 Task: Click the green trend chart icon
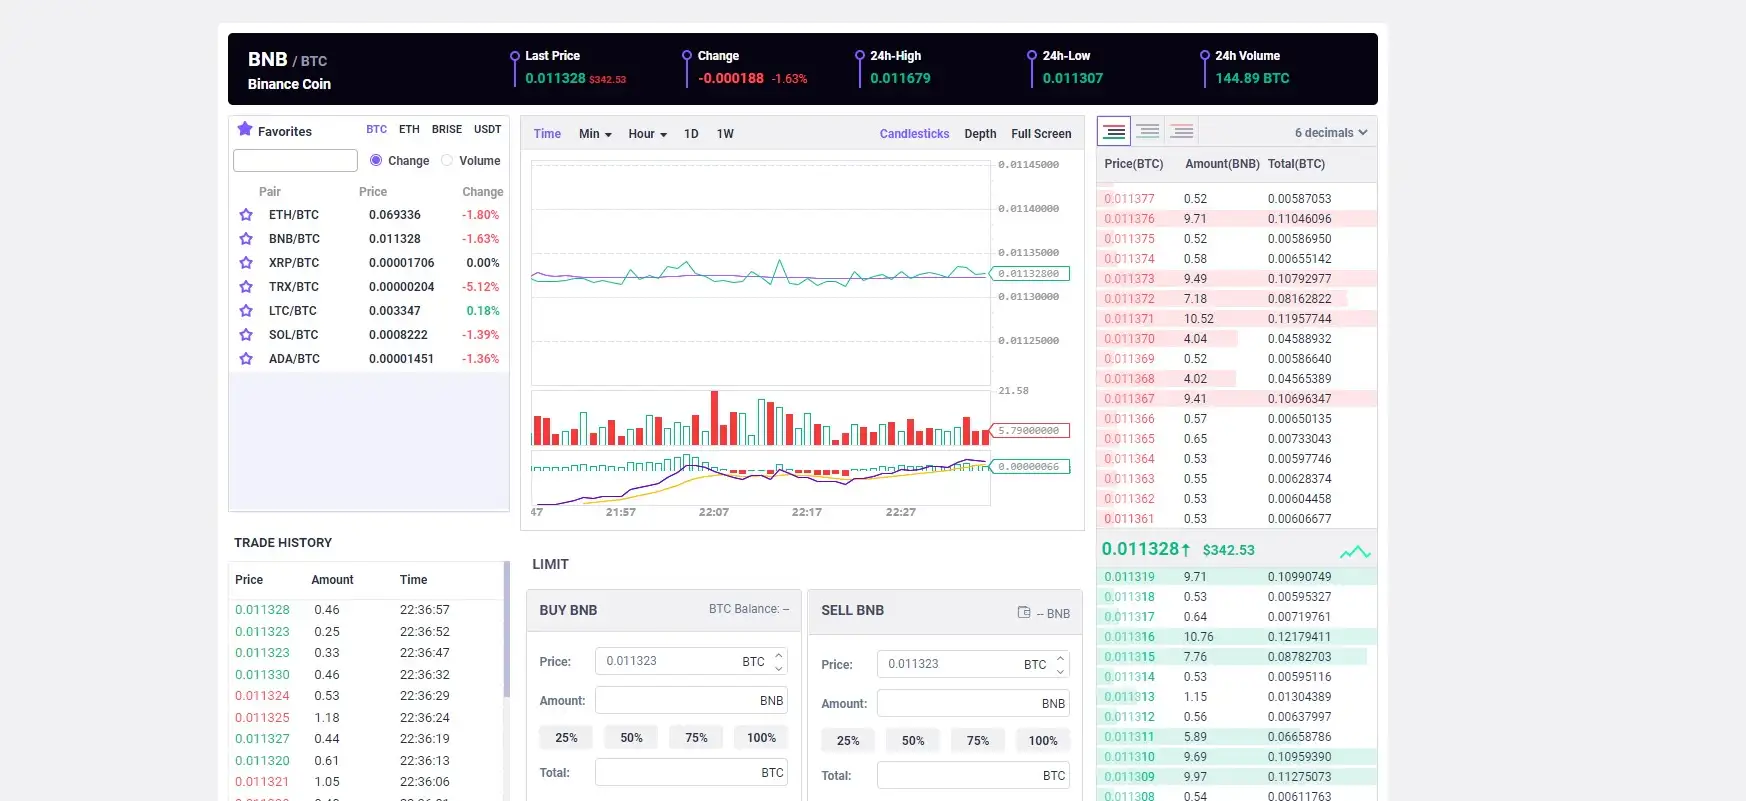1355,551
